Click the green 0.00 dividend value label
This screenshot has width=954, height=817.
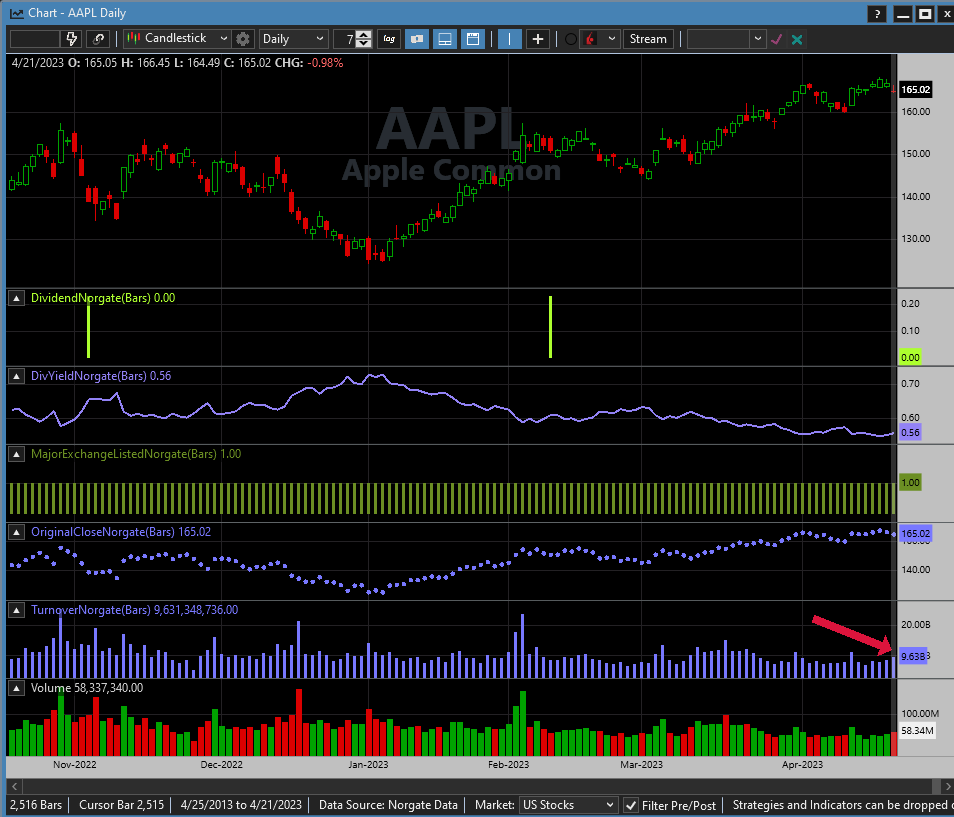910,357
